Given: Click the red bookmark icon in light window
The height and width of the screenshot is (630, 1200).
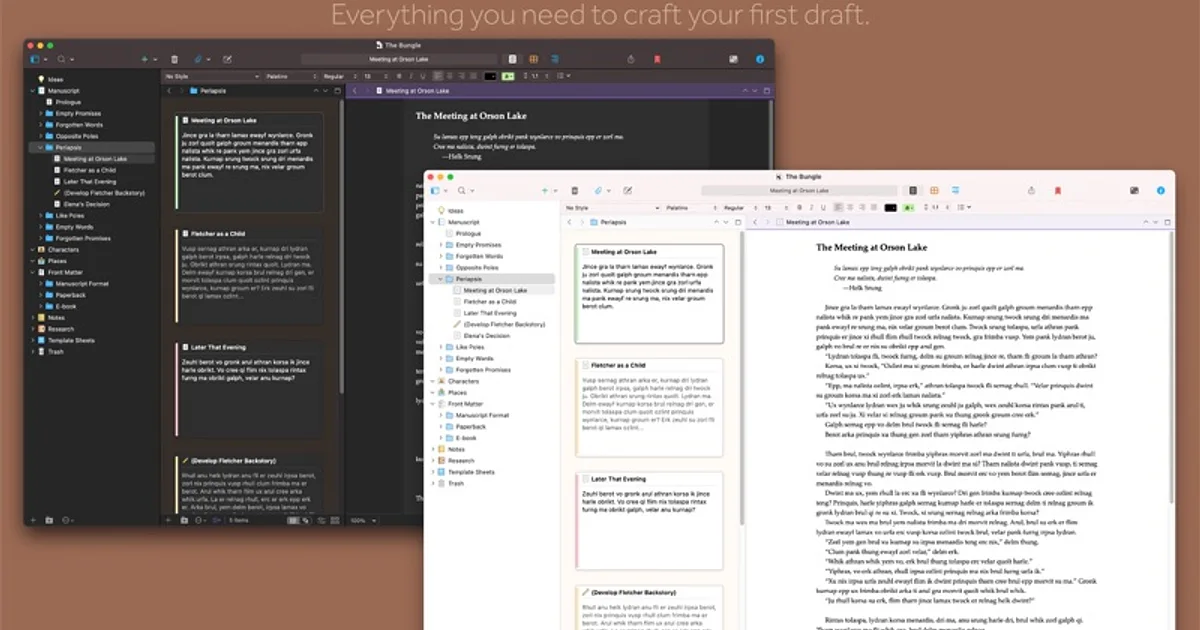Looking at the screenshot, I should coord(1057,190).
